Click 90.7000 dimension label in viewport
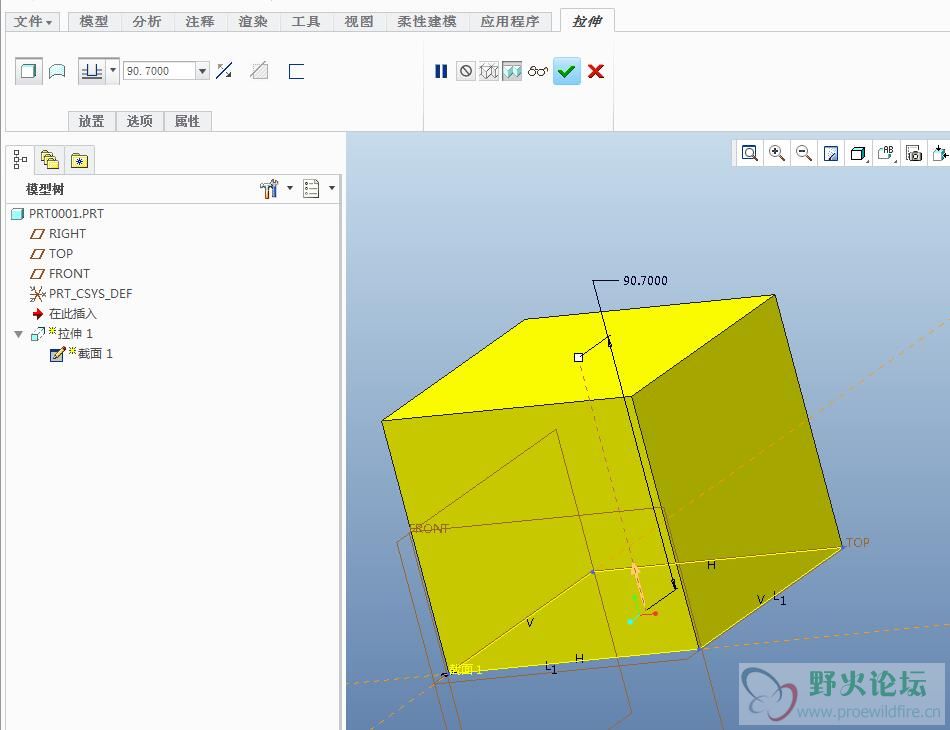Image resolution: width=950 pixels, height=730 pixels. [x=645, y=280]
